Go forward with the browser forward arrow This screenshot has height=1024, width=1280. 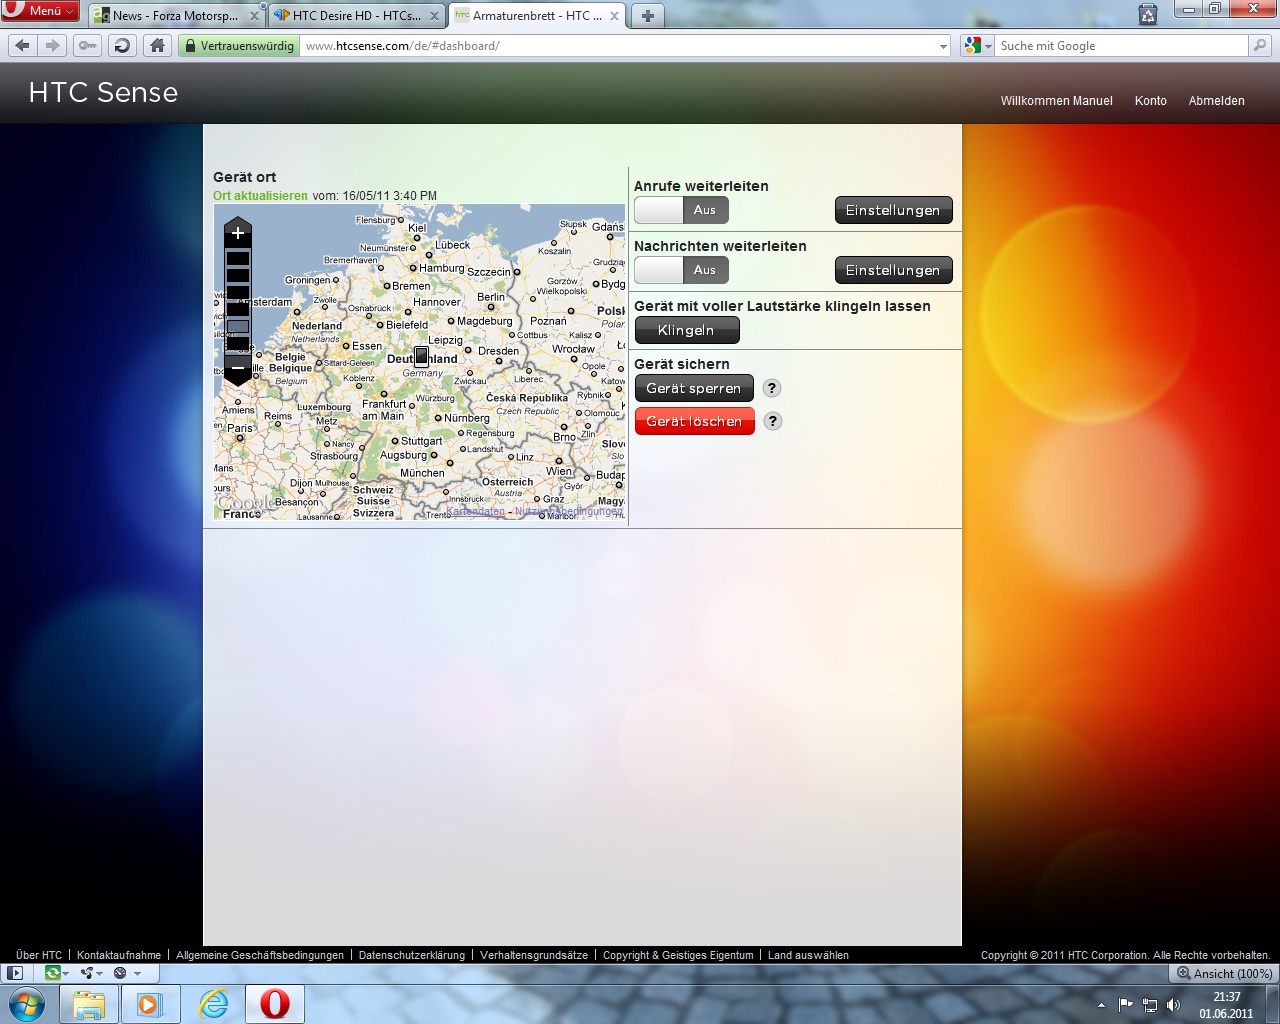53,45
